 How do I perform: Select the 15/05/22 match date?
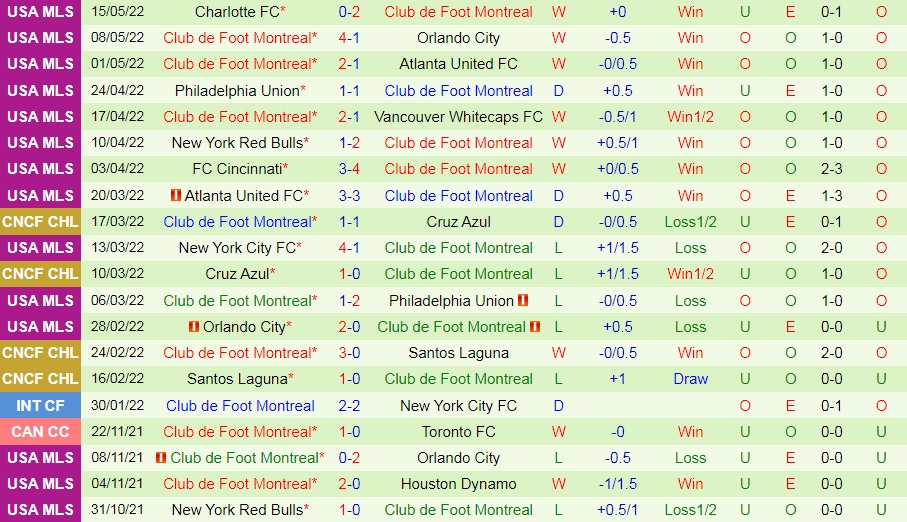tap(117, 12)
